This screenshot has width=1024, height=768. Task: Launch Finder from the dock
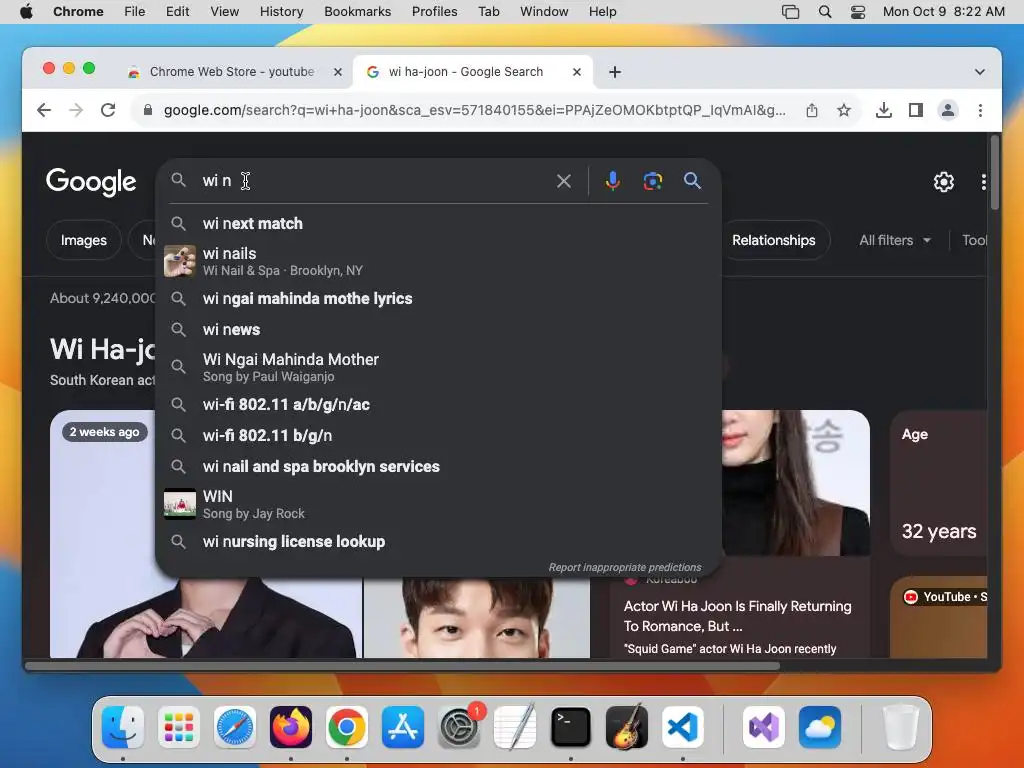point(123,727)
